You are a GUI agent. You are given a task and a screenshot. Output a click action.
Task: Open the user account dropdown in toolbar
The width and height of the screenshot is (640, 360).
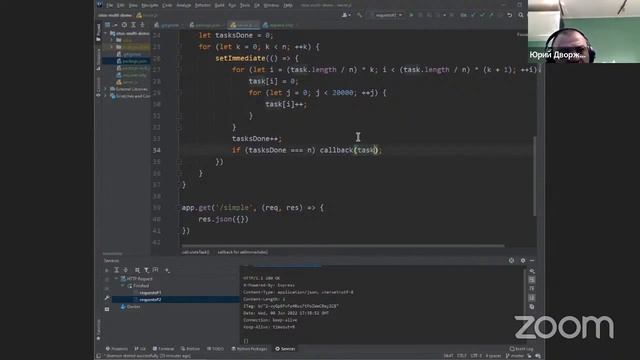pos(346,15)
